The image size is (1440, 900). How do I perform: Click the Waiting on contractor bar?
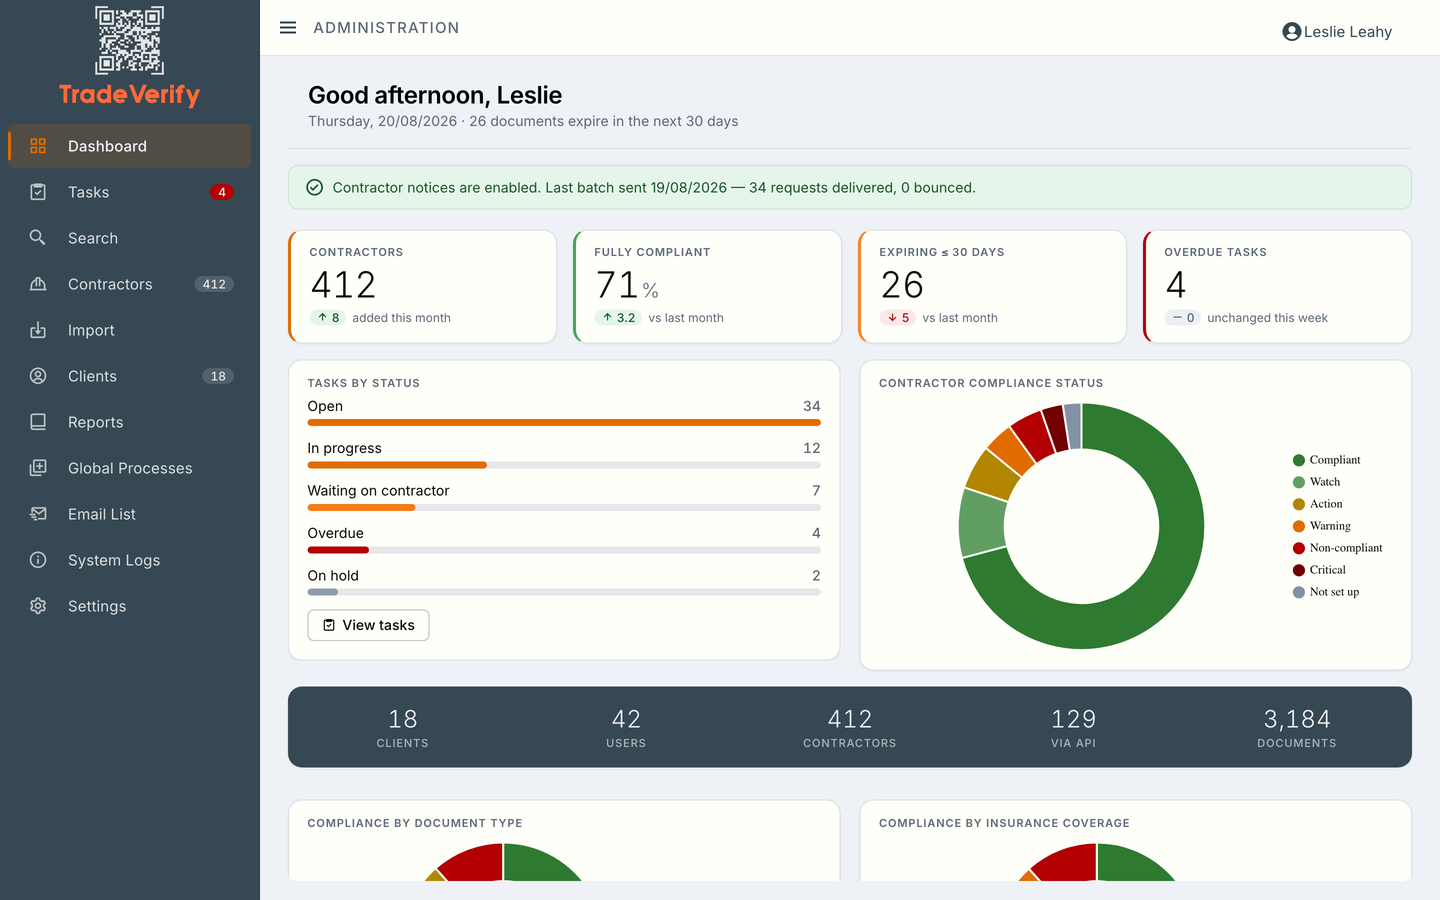tap(564, 508)
